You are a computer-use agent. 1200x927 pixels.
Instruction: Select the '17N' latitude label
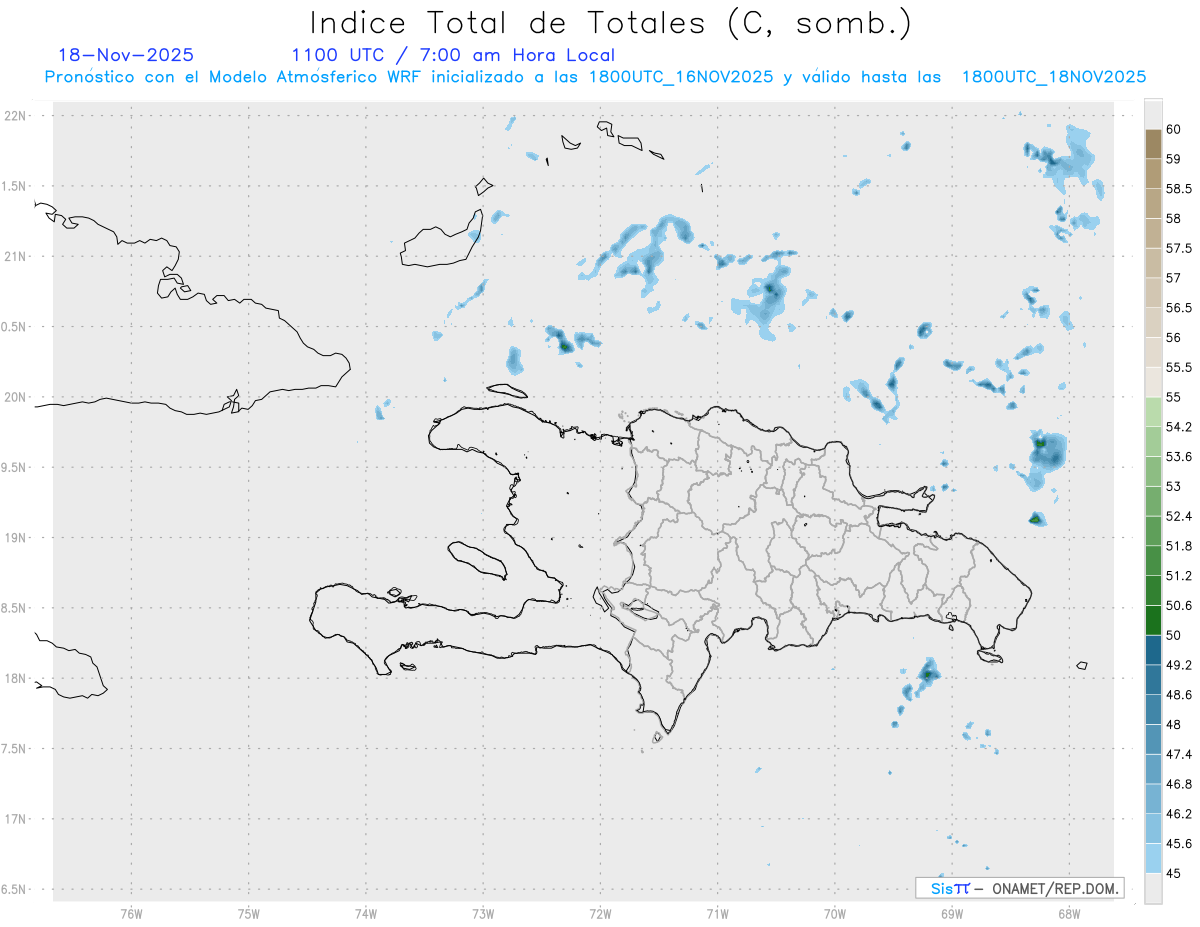(x=16, y=819)
